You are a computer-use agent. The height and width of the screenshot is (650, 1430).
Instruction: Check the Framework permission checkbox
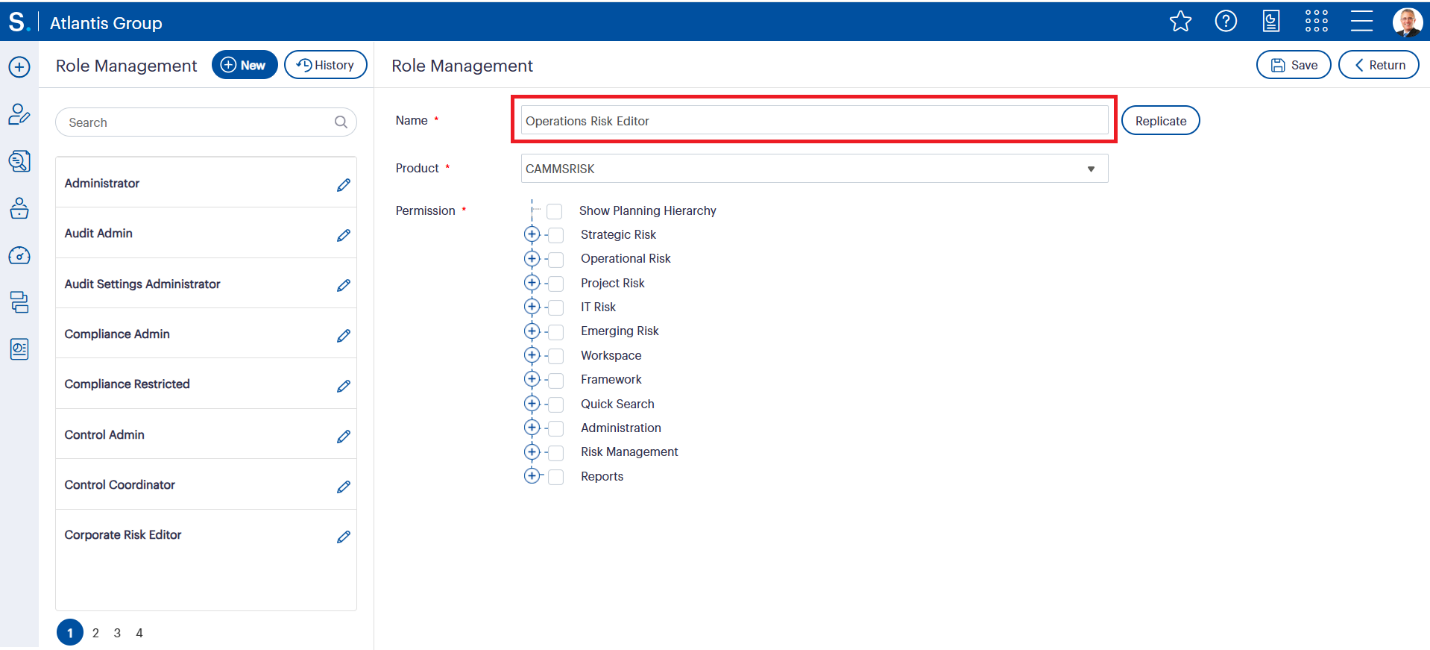tap(556, 380)
